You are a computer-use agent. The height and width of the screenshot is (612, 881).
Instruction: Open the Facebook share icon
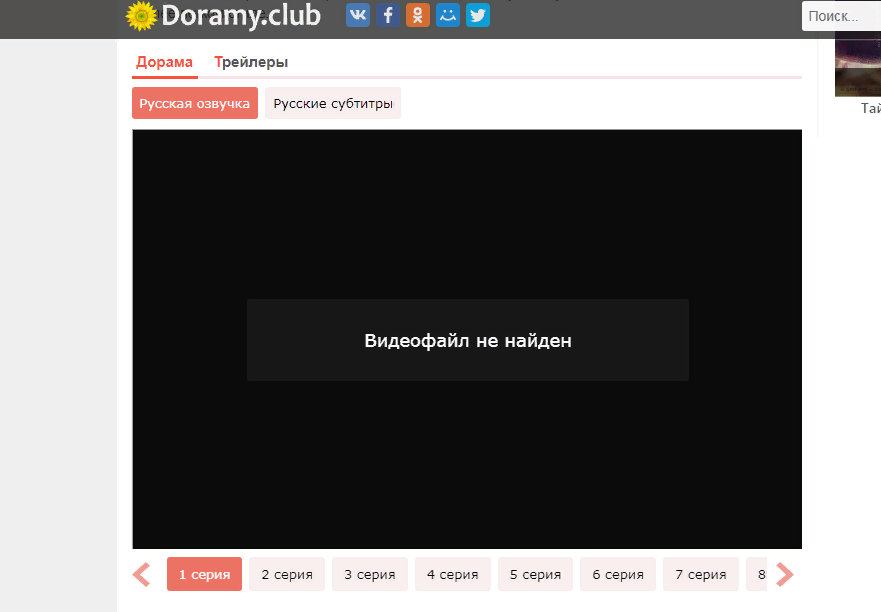pos(388,15)
